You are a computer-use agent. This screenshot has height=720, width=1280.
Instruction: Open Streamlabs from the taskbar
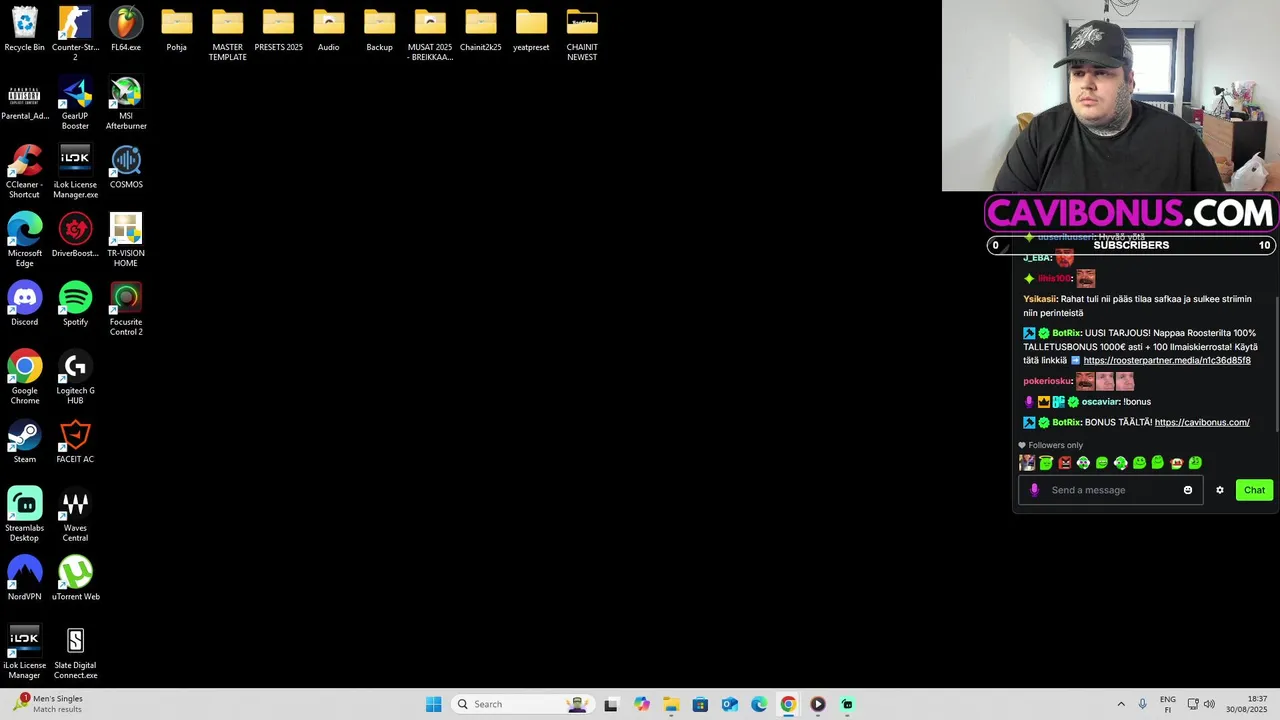click(x=847, y=704)
